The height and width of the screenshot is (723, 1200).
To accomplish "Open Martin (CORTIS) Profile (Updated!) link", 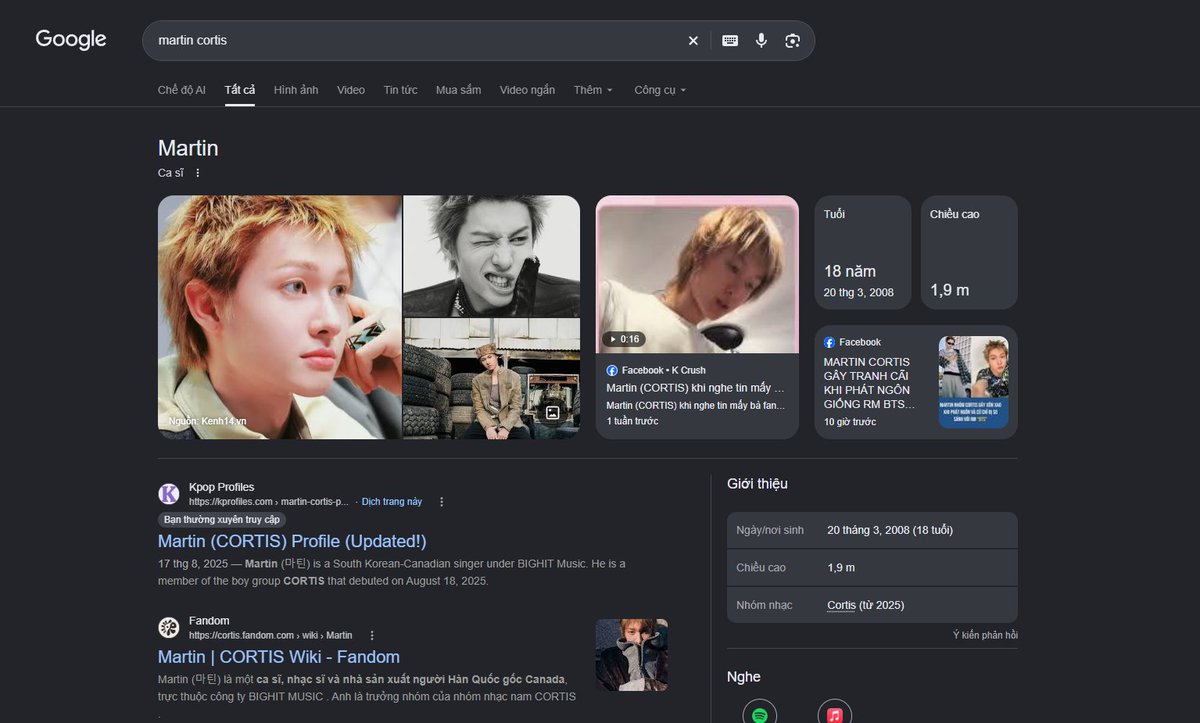I will tap(292, 541).
